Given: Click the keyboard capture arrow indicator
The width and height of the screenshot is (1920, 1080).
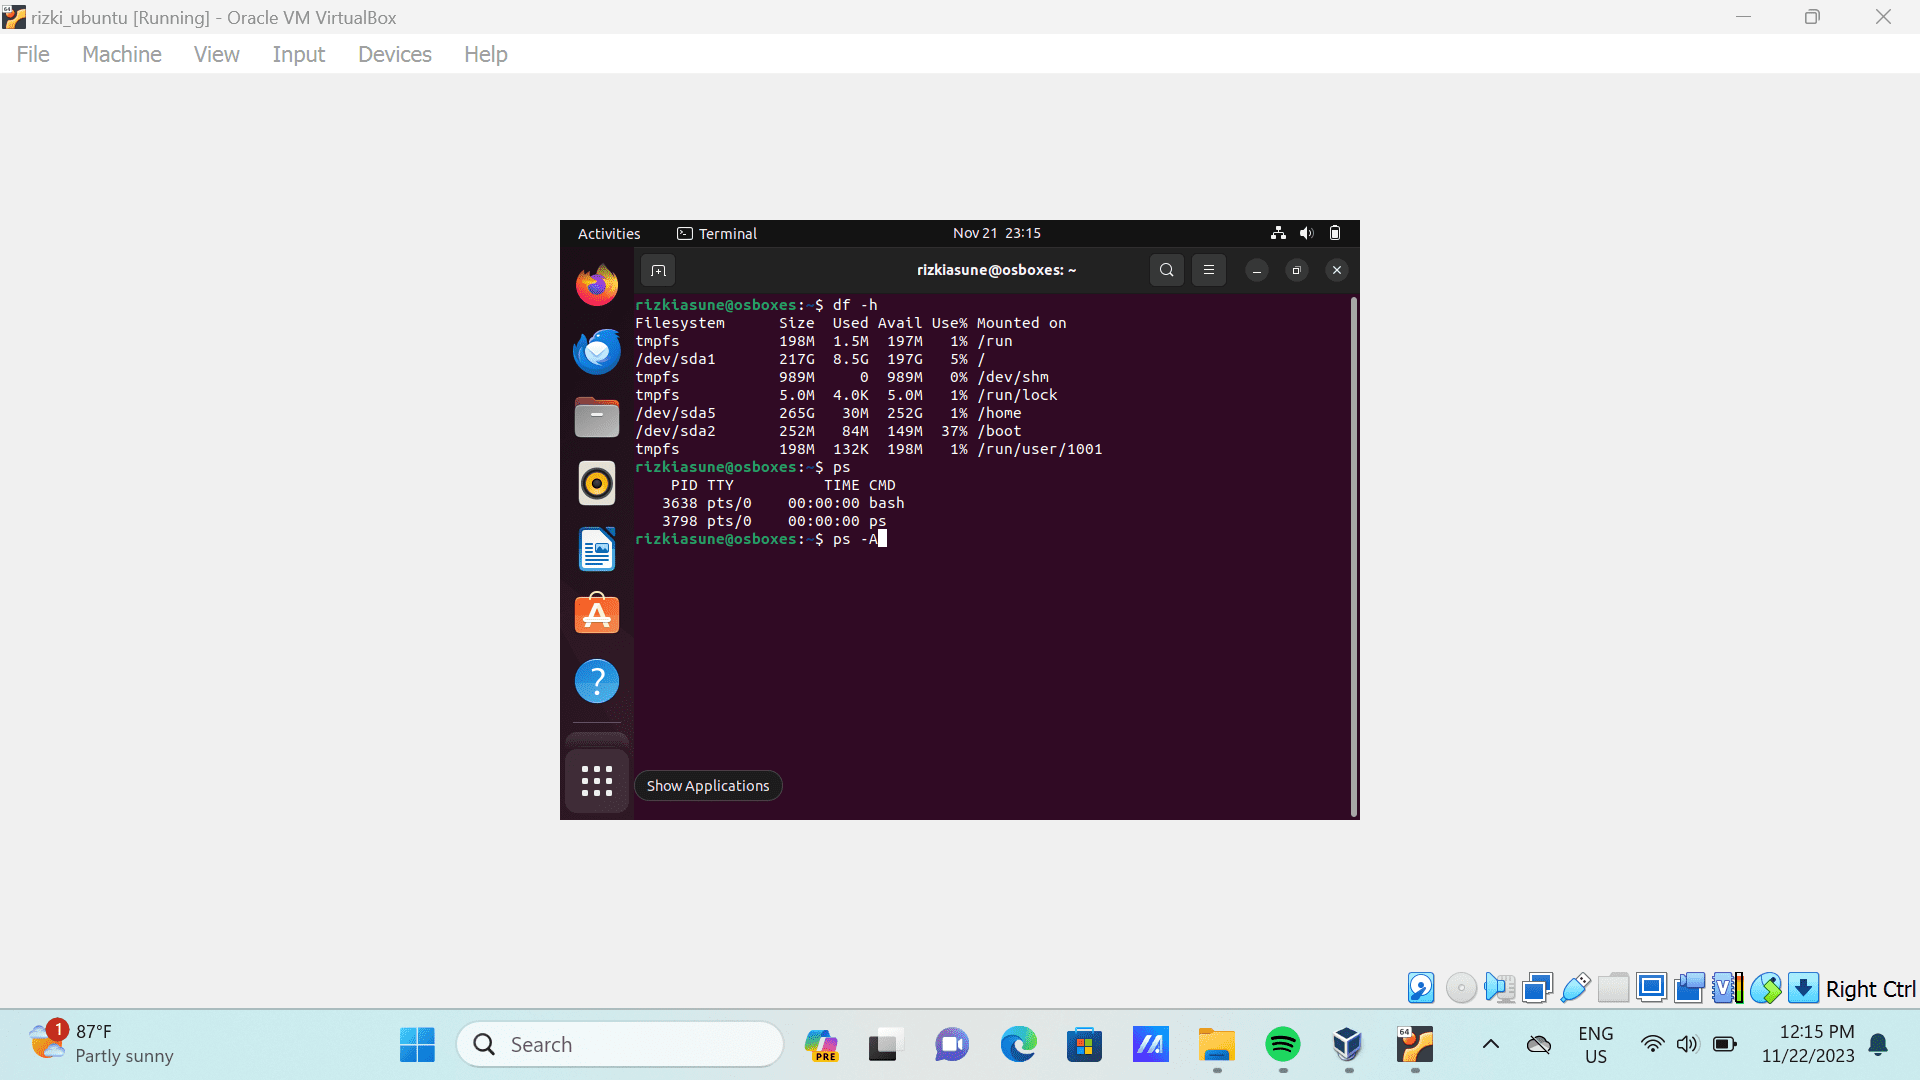Looking at the screenshot, I should point(1803,988).
